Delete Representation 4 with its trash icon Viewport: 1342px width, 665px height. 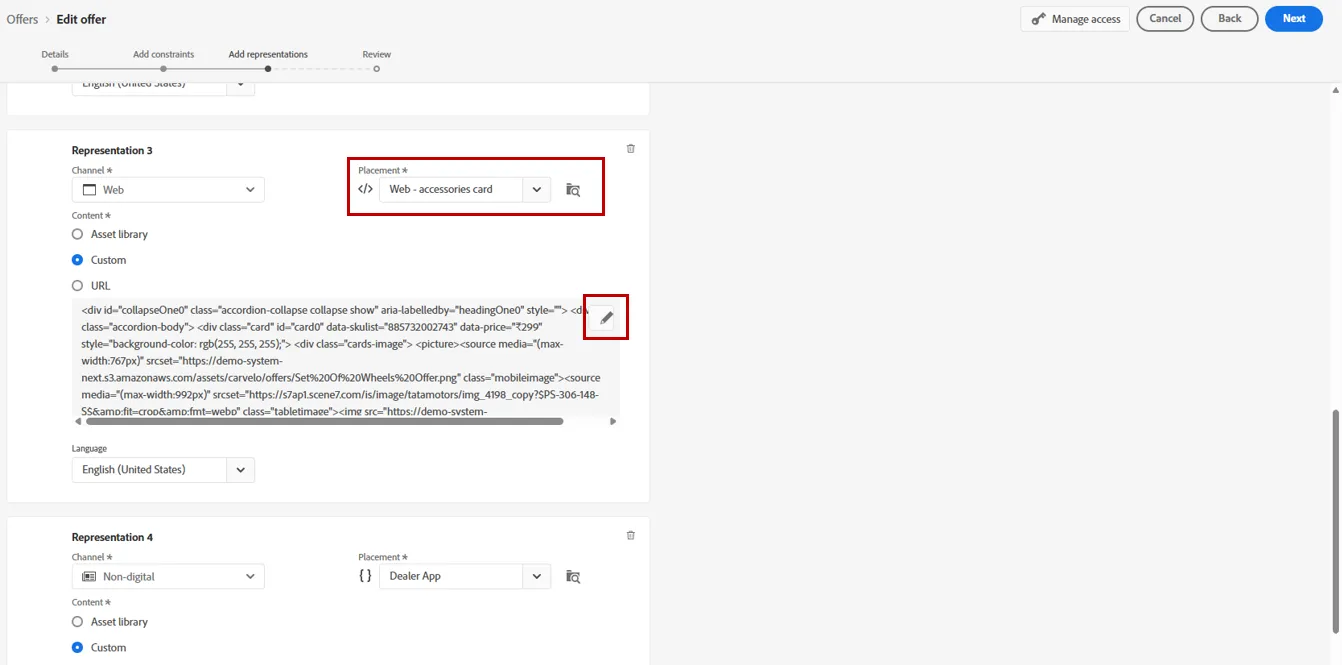(630, 536)
